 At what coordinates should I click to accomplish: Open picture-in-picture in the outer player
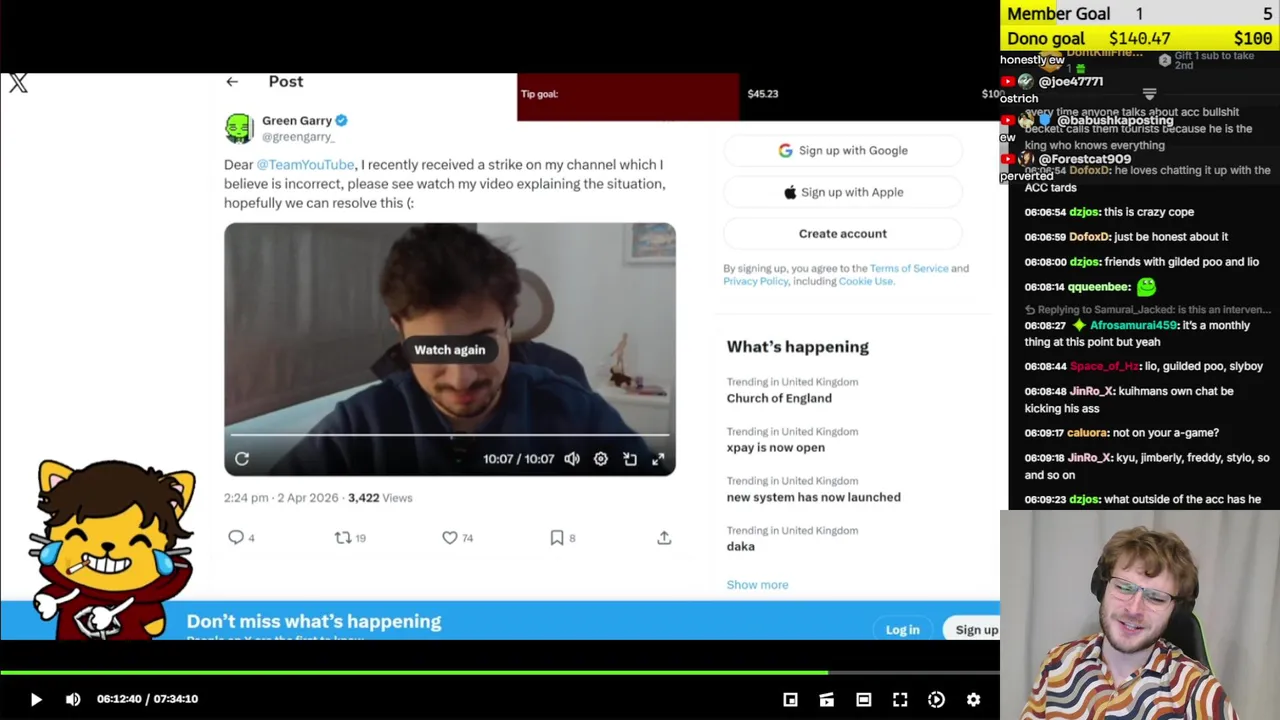tap(790, 700)
